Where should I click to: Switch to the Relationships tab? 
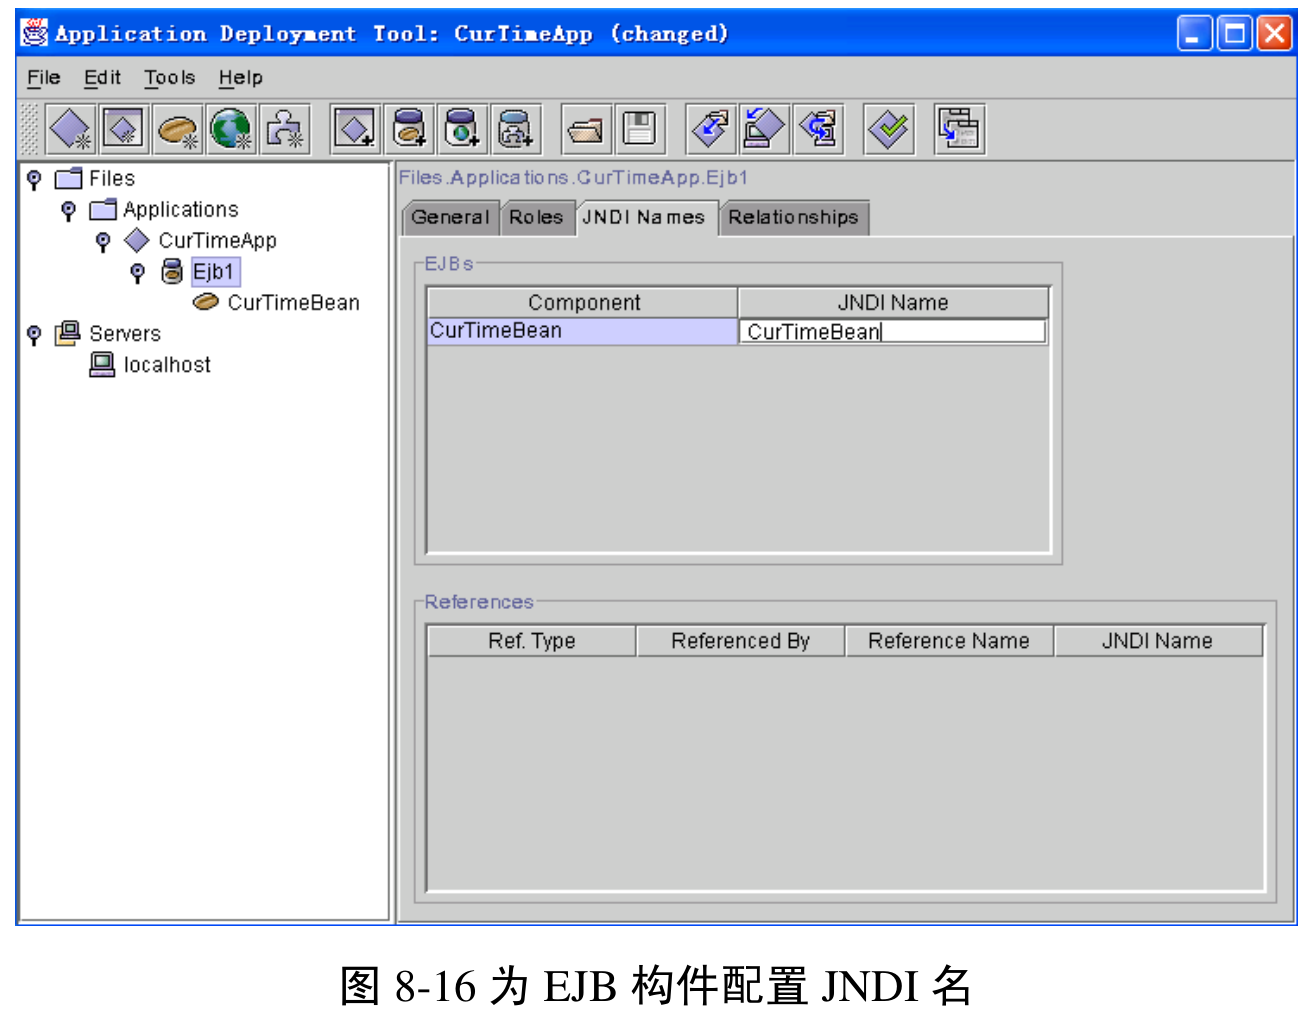click(793, 218)
